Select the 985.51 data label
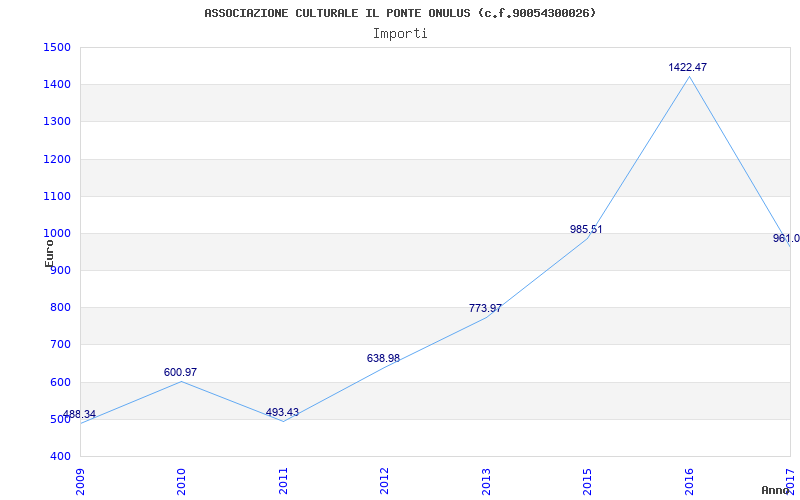 (586, 230)
